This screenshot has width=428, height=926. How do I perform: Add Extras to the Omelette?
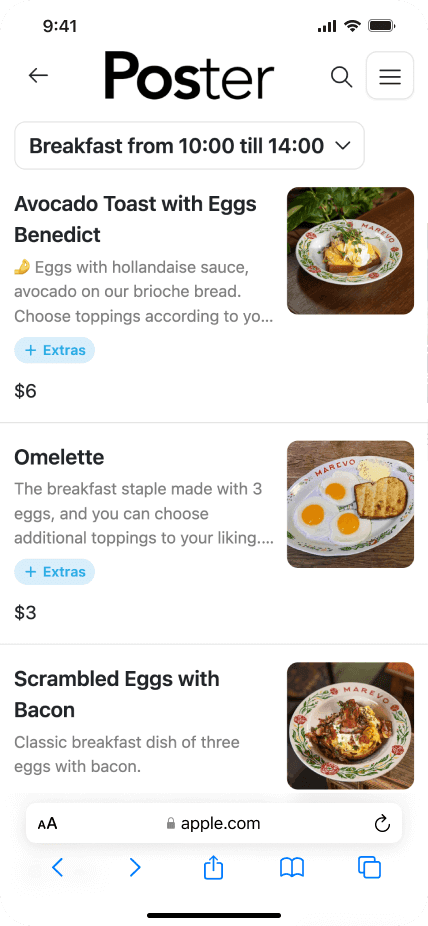(54, 572)
